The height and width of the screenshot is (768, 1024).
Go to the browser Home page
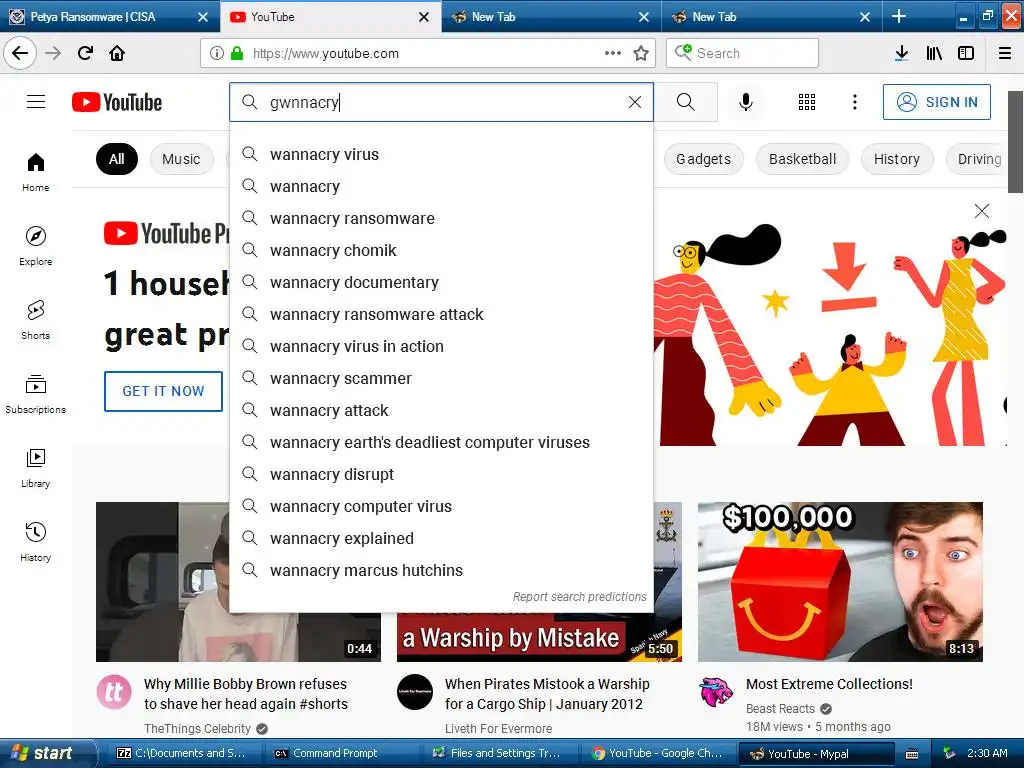[117, 53]
